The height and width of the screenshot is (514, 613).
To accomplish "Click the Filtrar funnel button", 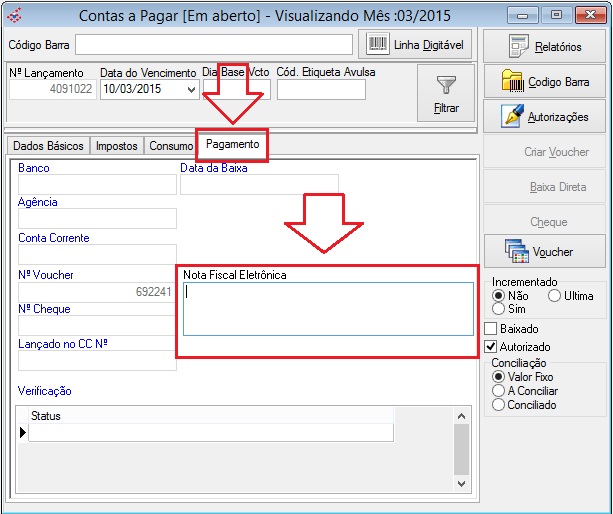I will [447, 94].
